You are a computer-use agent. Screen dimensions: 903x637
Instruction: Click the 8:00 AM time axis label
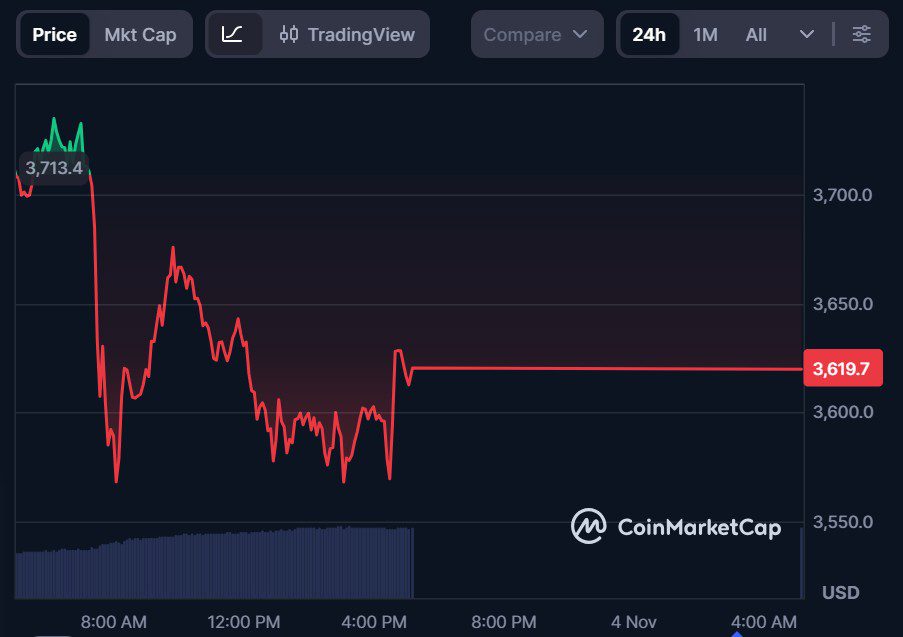click(113, 622)
